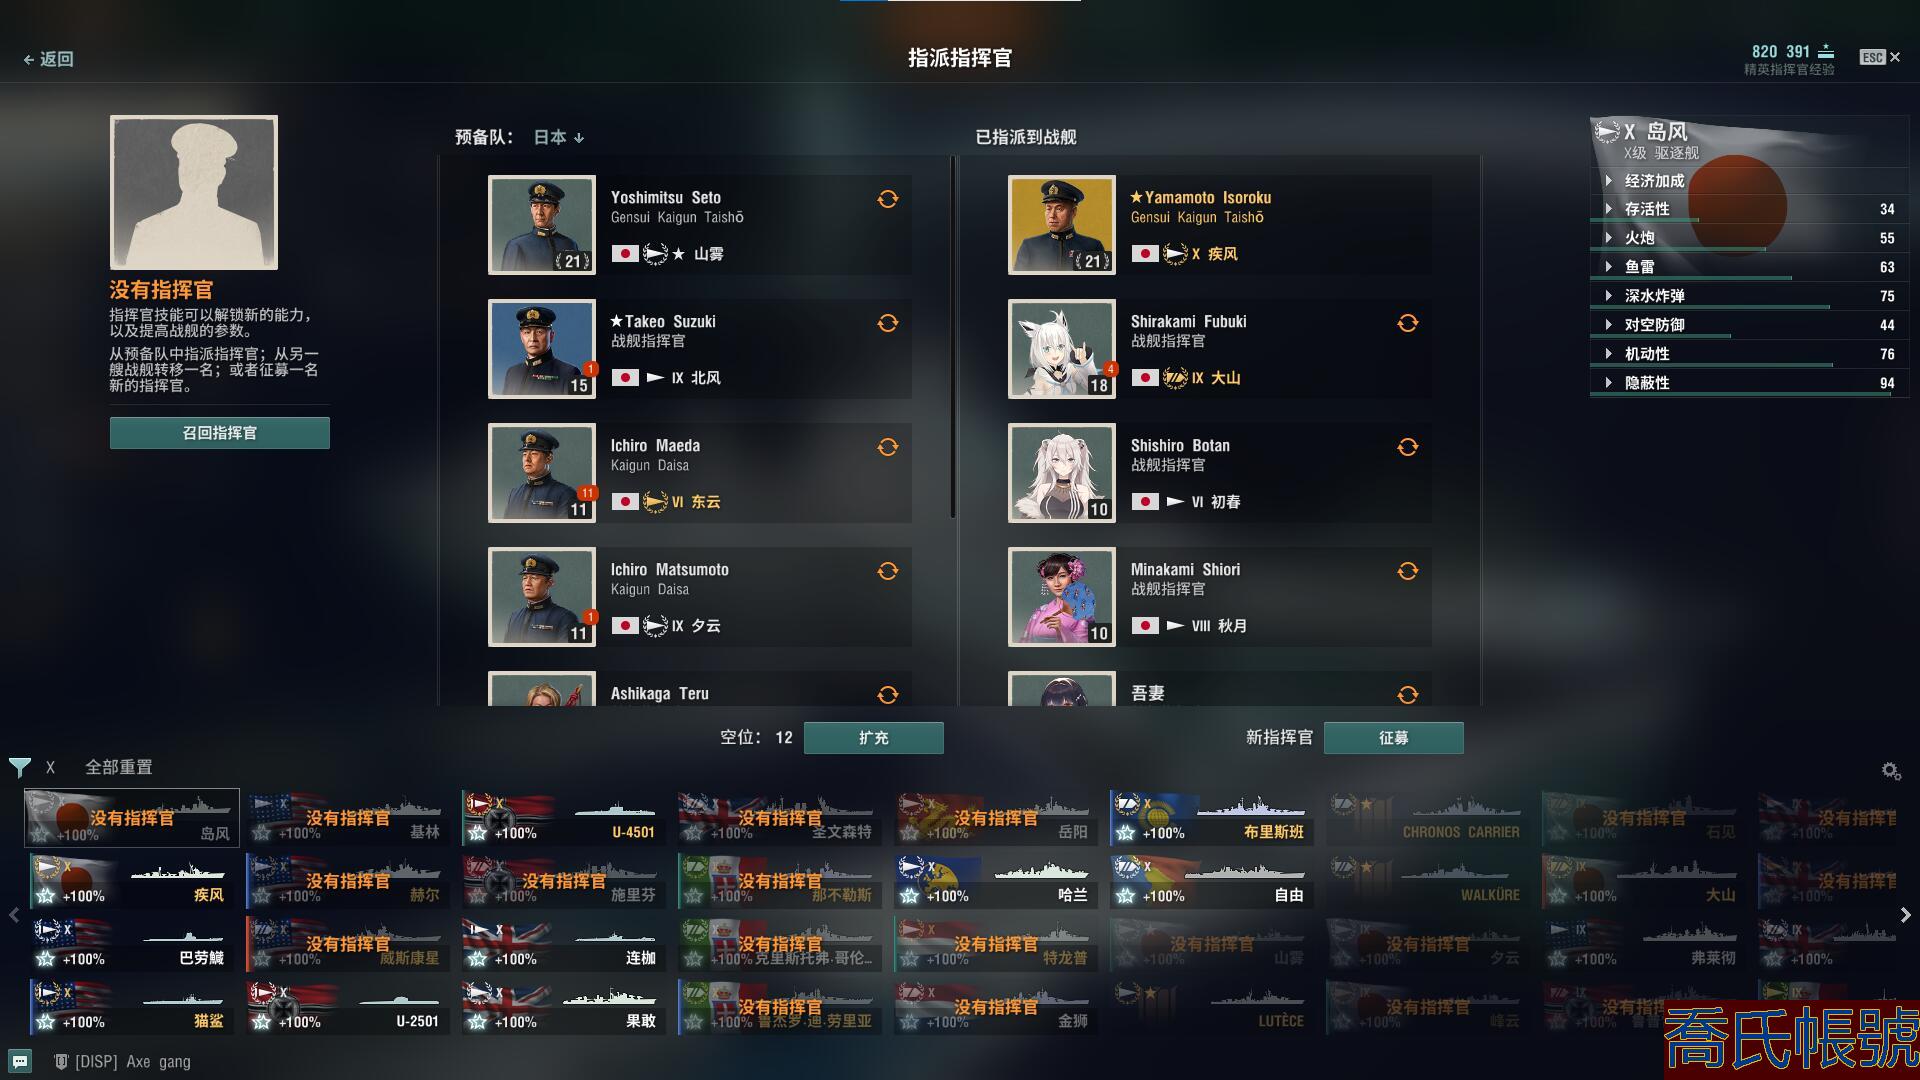1920x1080 pixels.
Task: Click swap icon beside Takeo Suzuki
Action: pos(887,323)
